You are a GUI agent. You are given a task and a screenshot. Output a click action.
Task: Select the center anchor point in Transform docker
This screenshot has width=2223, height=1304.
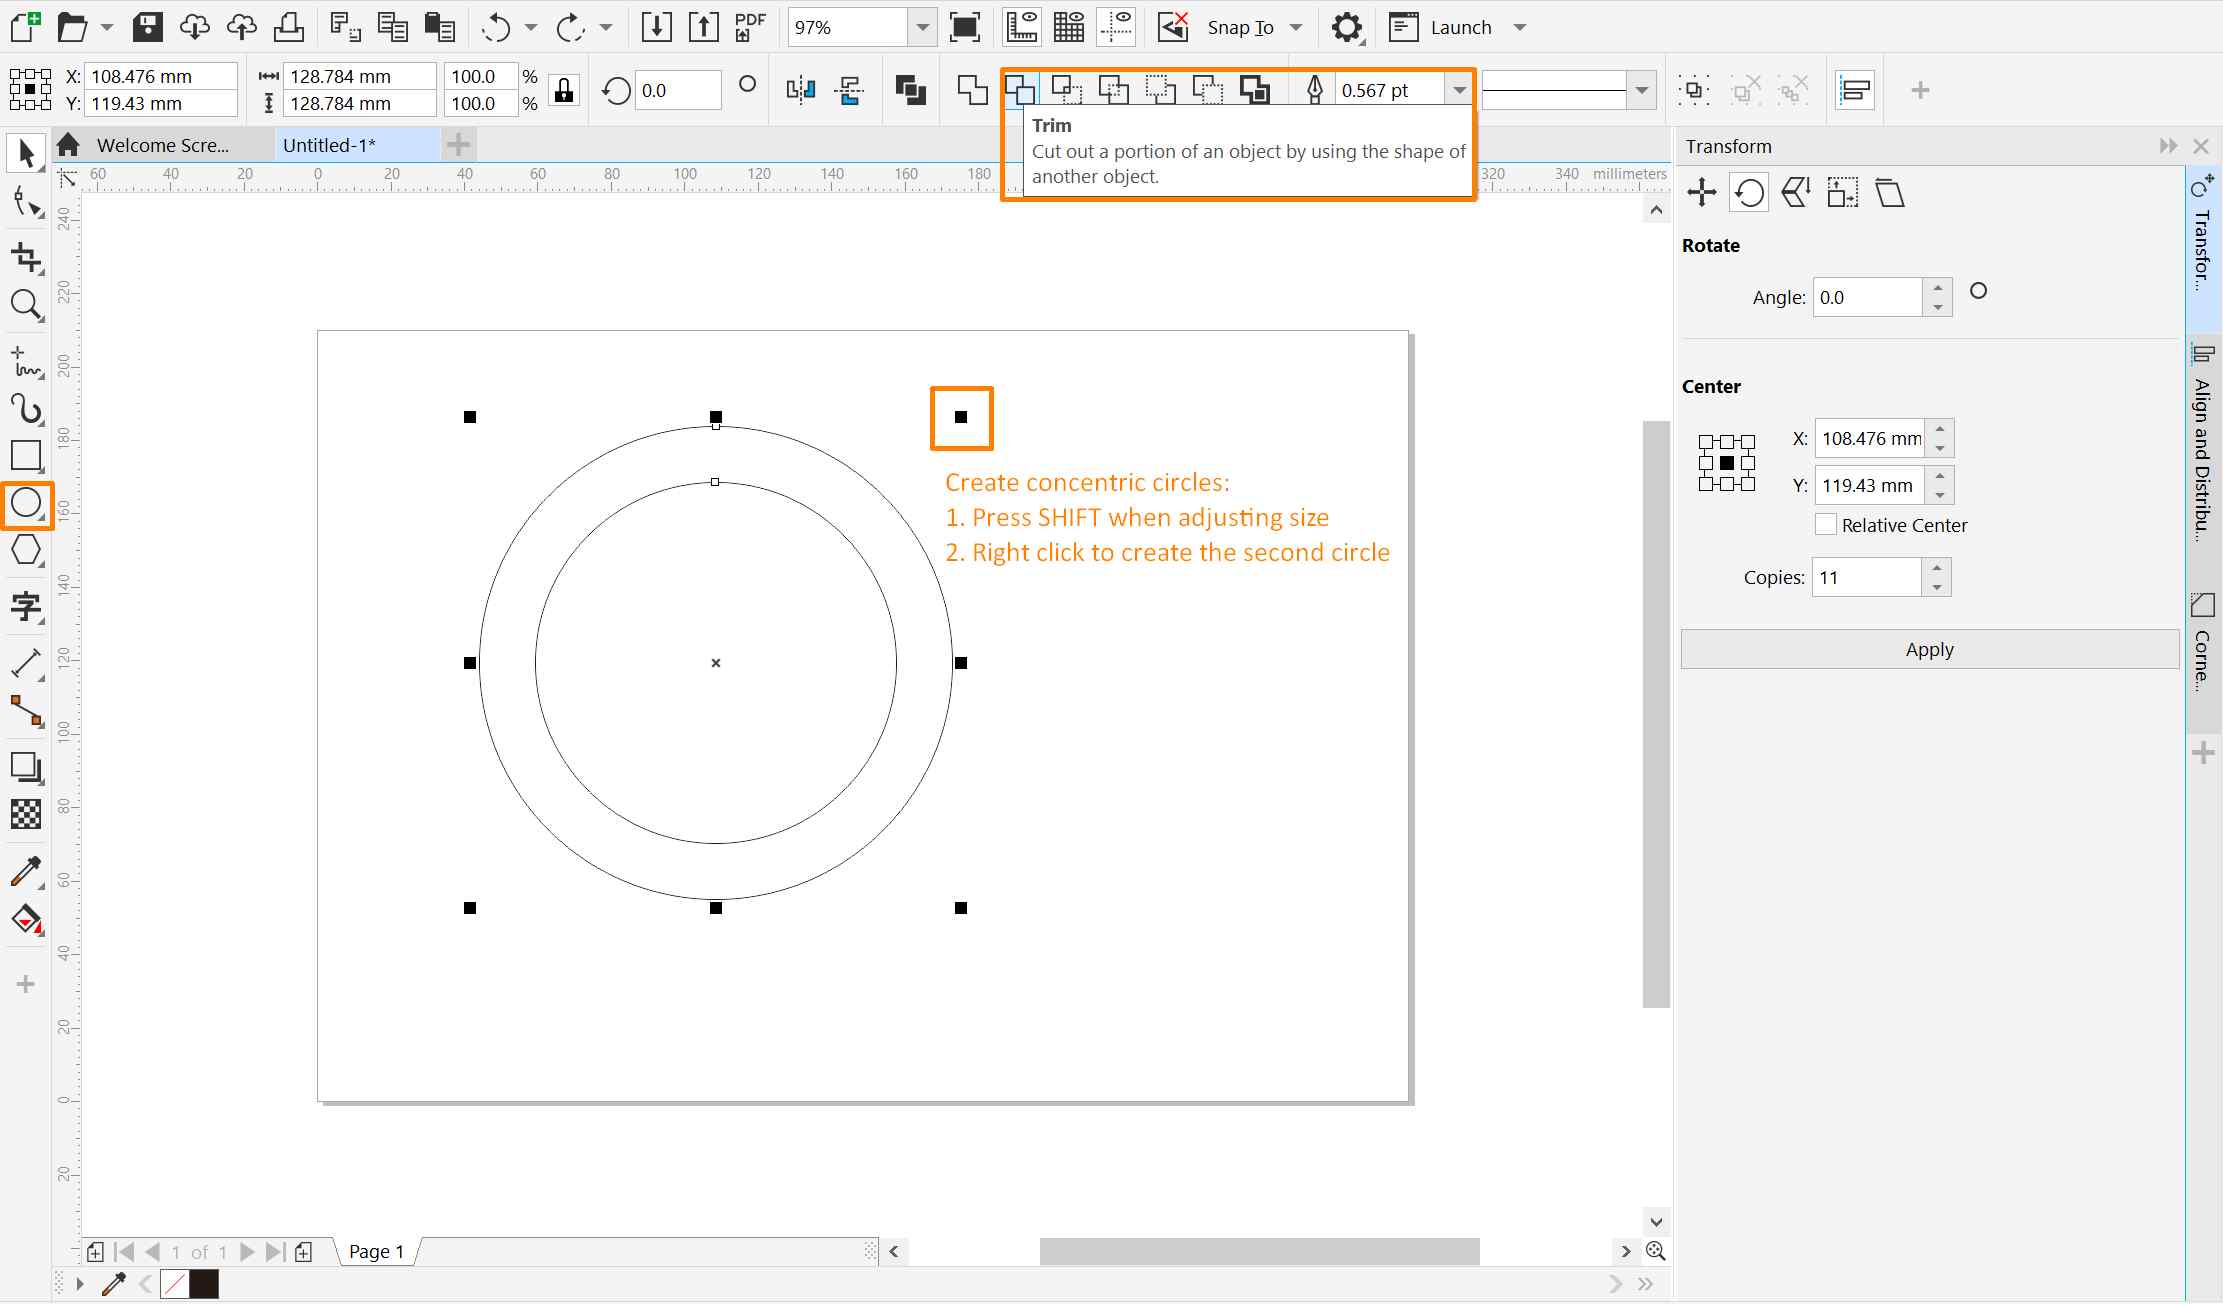coord(1727,462)
